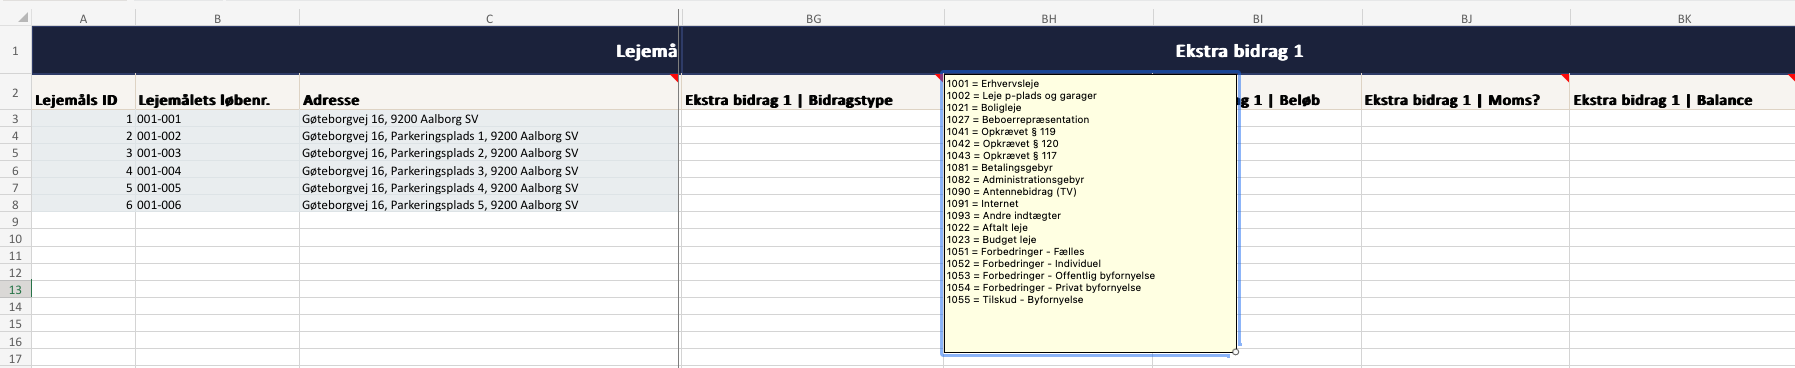Select column BJ header

(x=1466, y=18)
